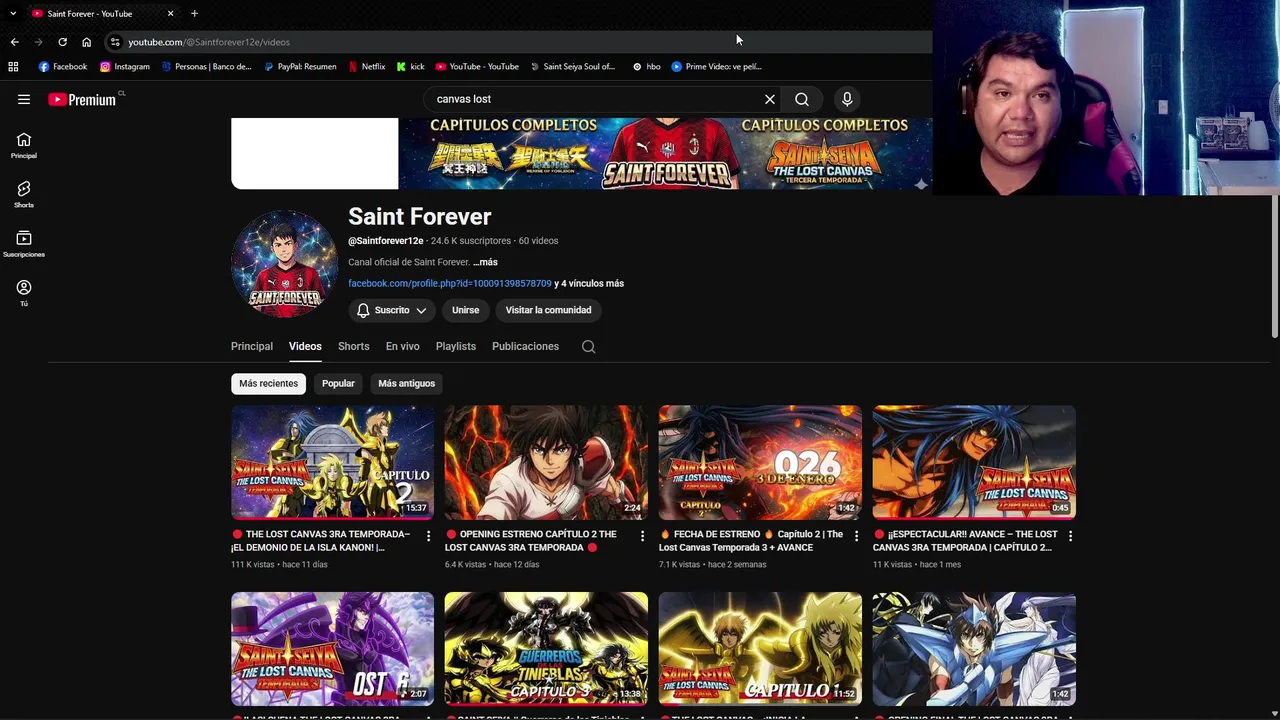Open title OPENING ESTRENO CAPÍTULO 2 THE LOST CANVAS
Image resolution: width=1280 pixels, height=720 pixels.
530,541
